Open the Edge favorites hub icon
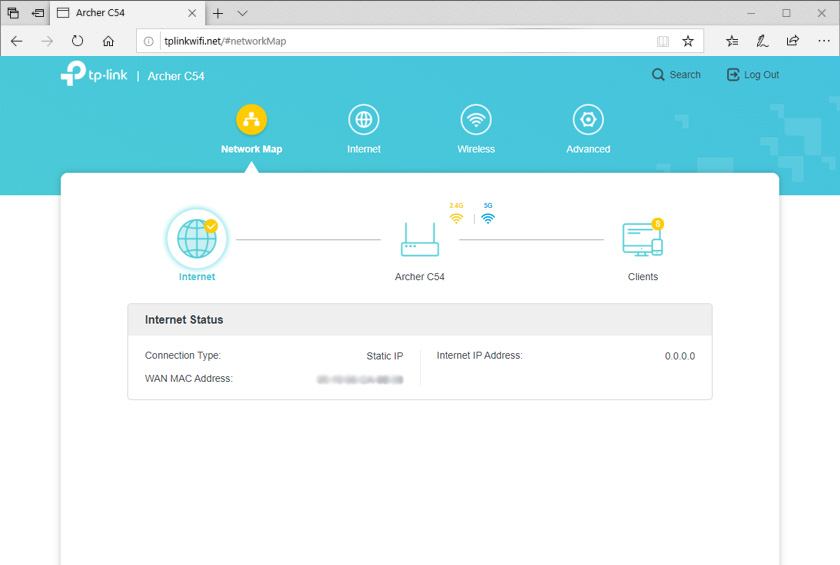840x565 pixels. pyautogui.click(x=732, y=41)
